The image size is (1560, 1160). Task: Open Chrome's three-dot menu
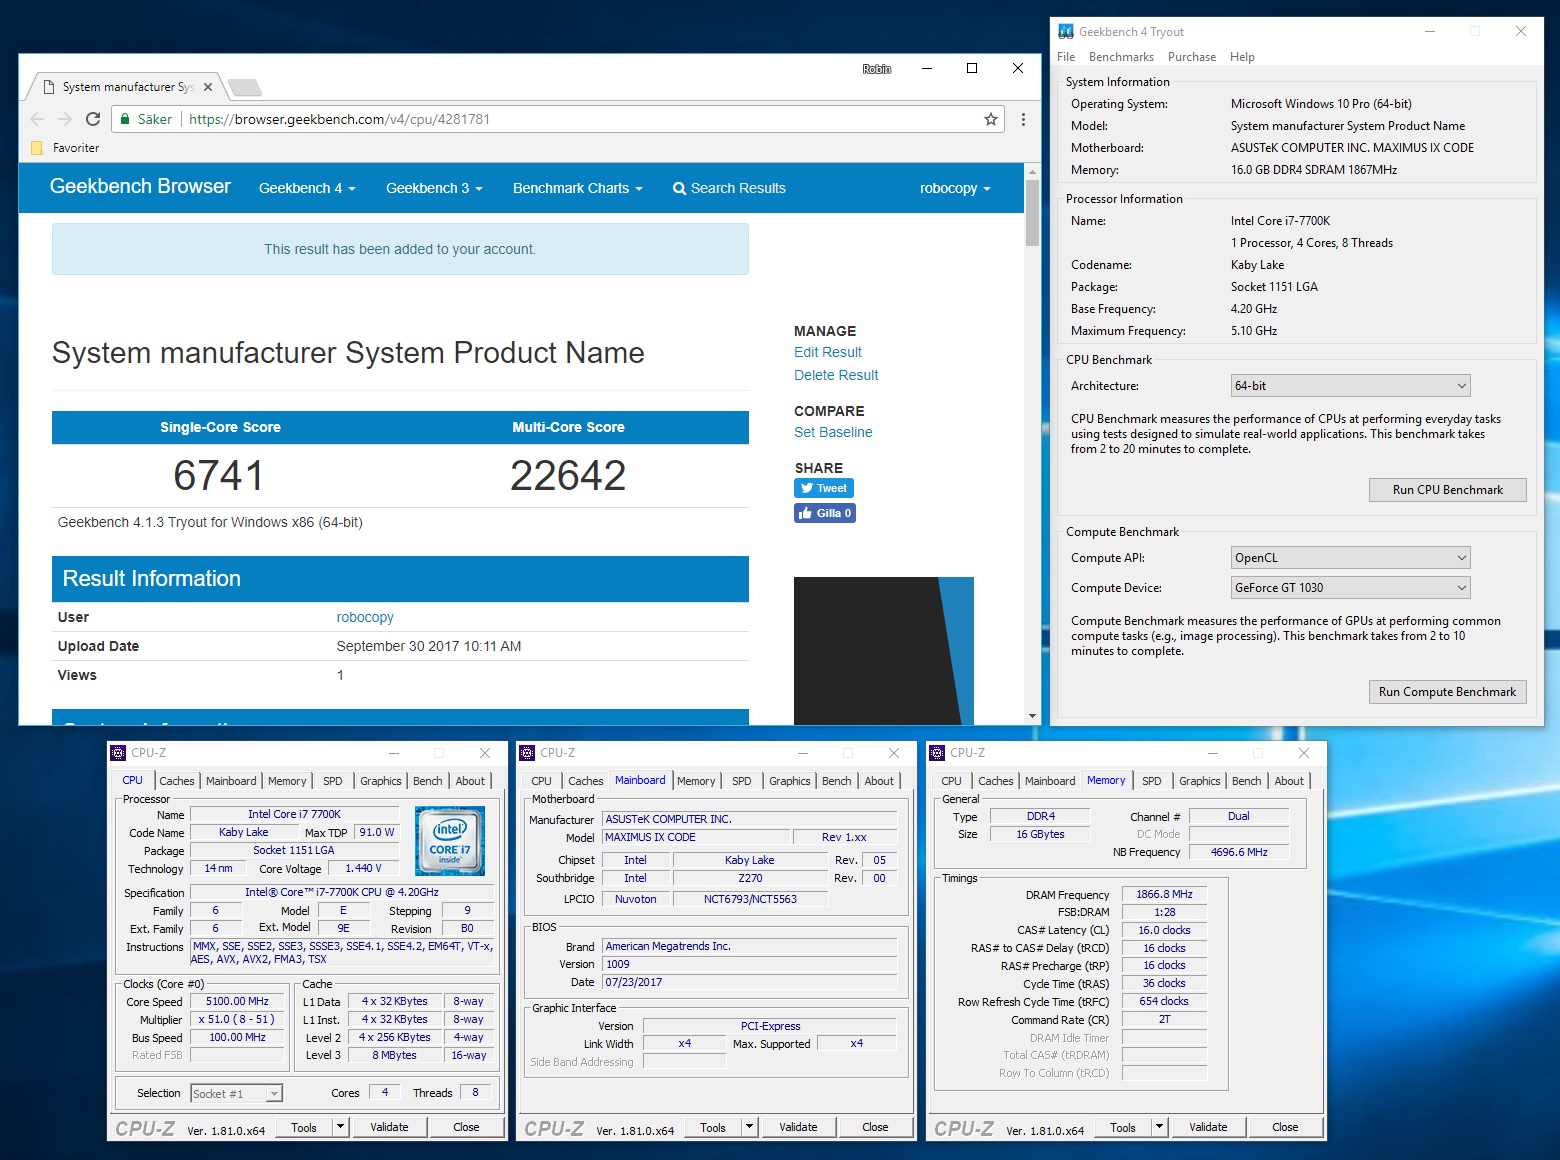(x=1023, y=119)
